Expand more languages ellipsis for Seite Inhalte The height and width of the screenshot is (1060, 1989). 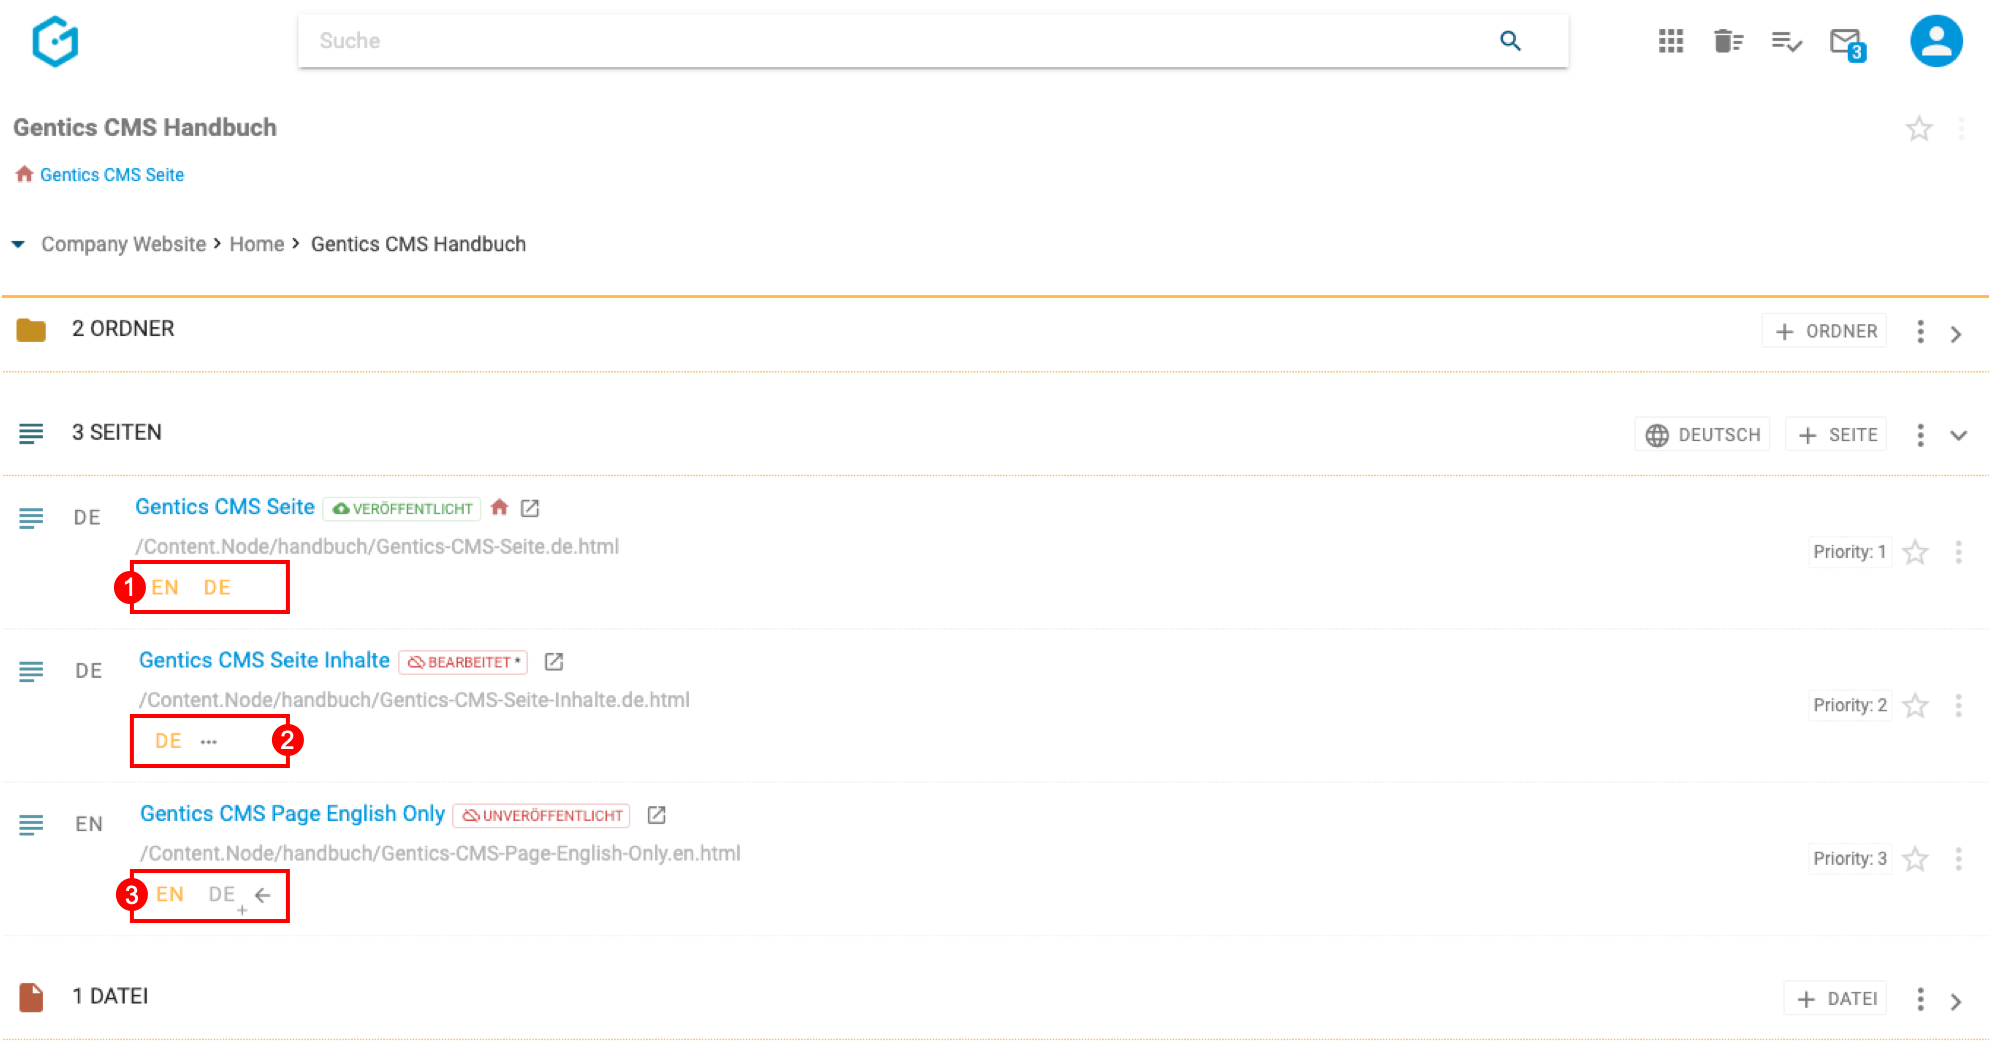point(208,742)
